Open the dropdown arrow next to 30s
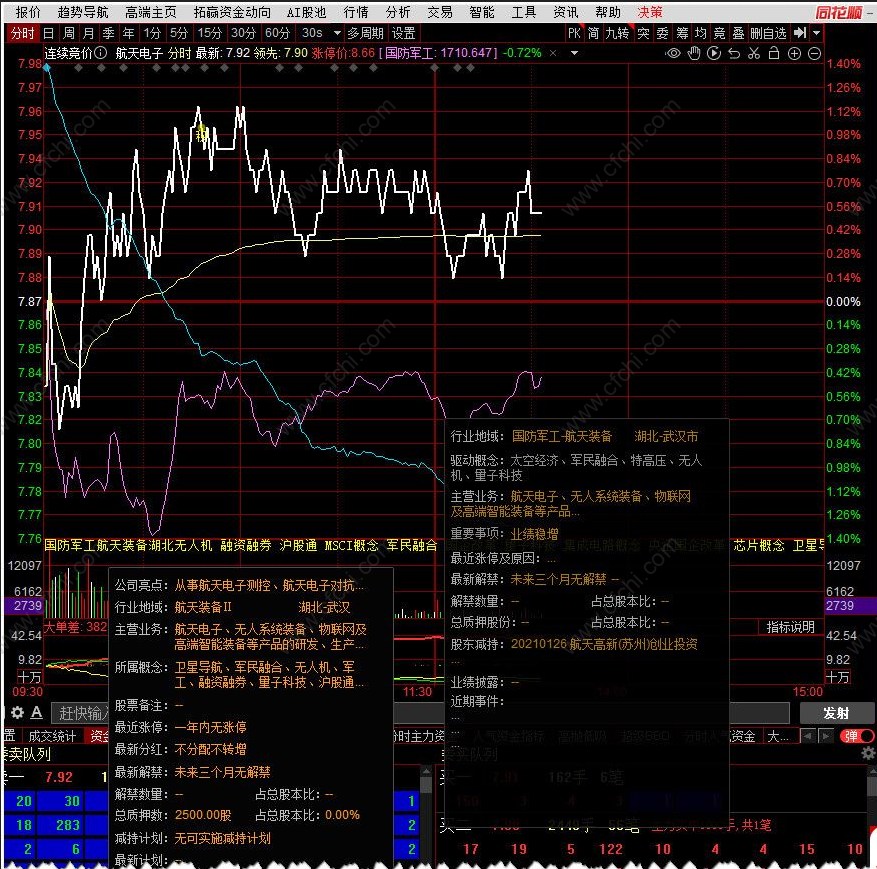The height and width of the screenshot is (869, 877). point(337,33)
